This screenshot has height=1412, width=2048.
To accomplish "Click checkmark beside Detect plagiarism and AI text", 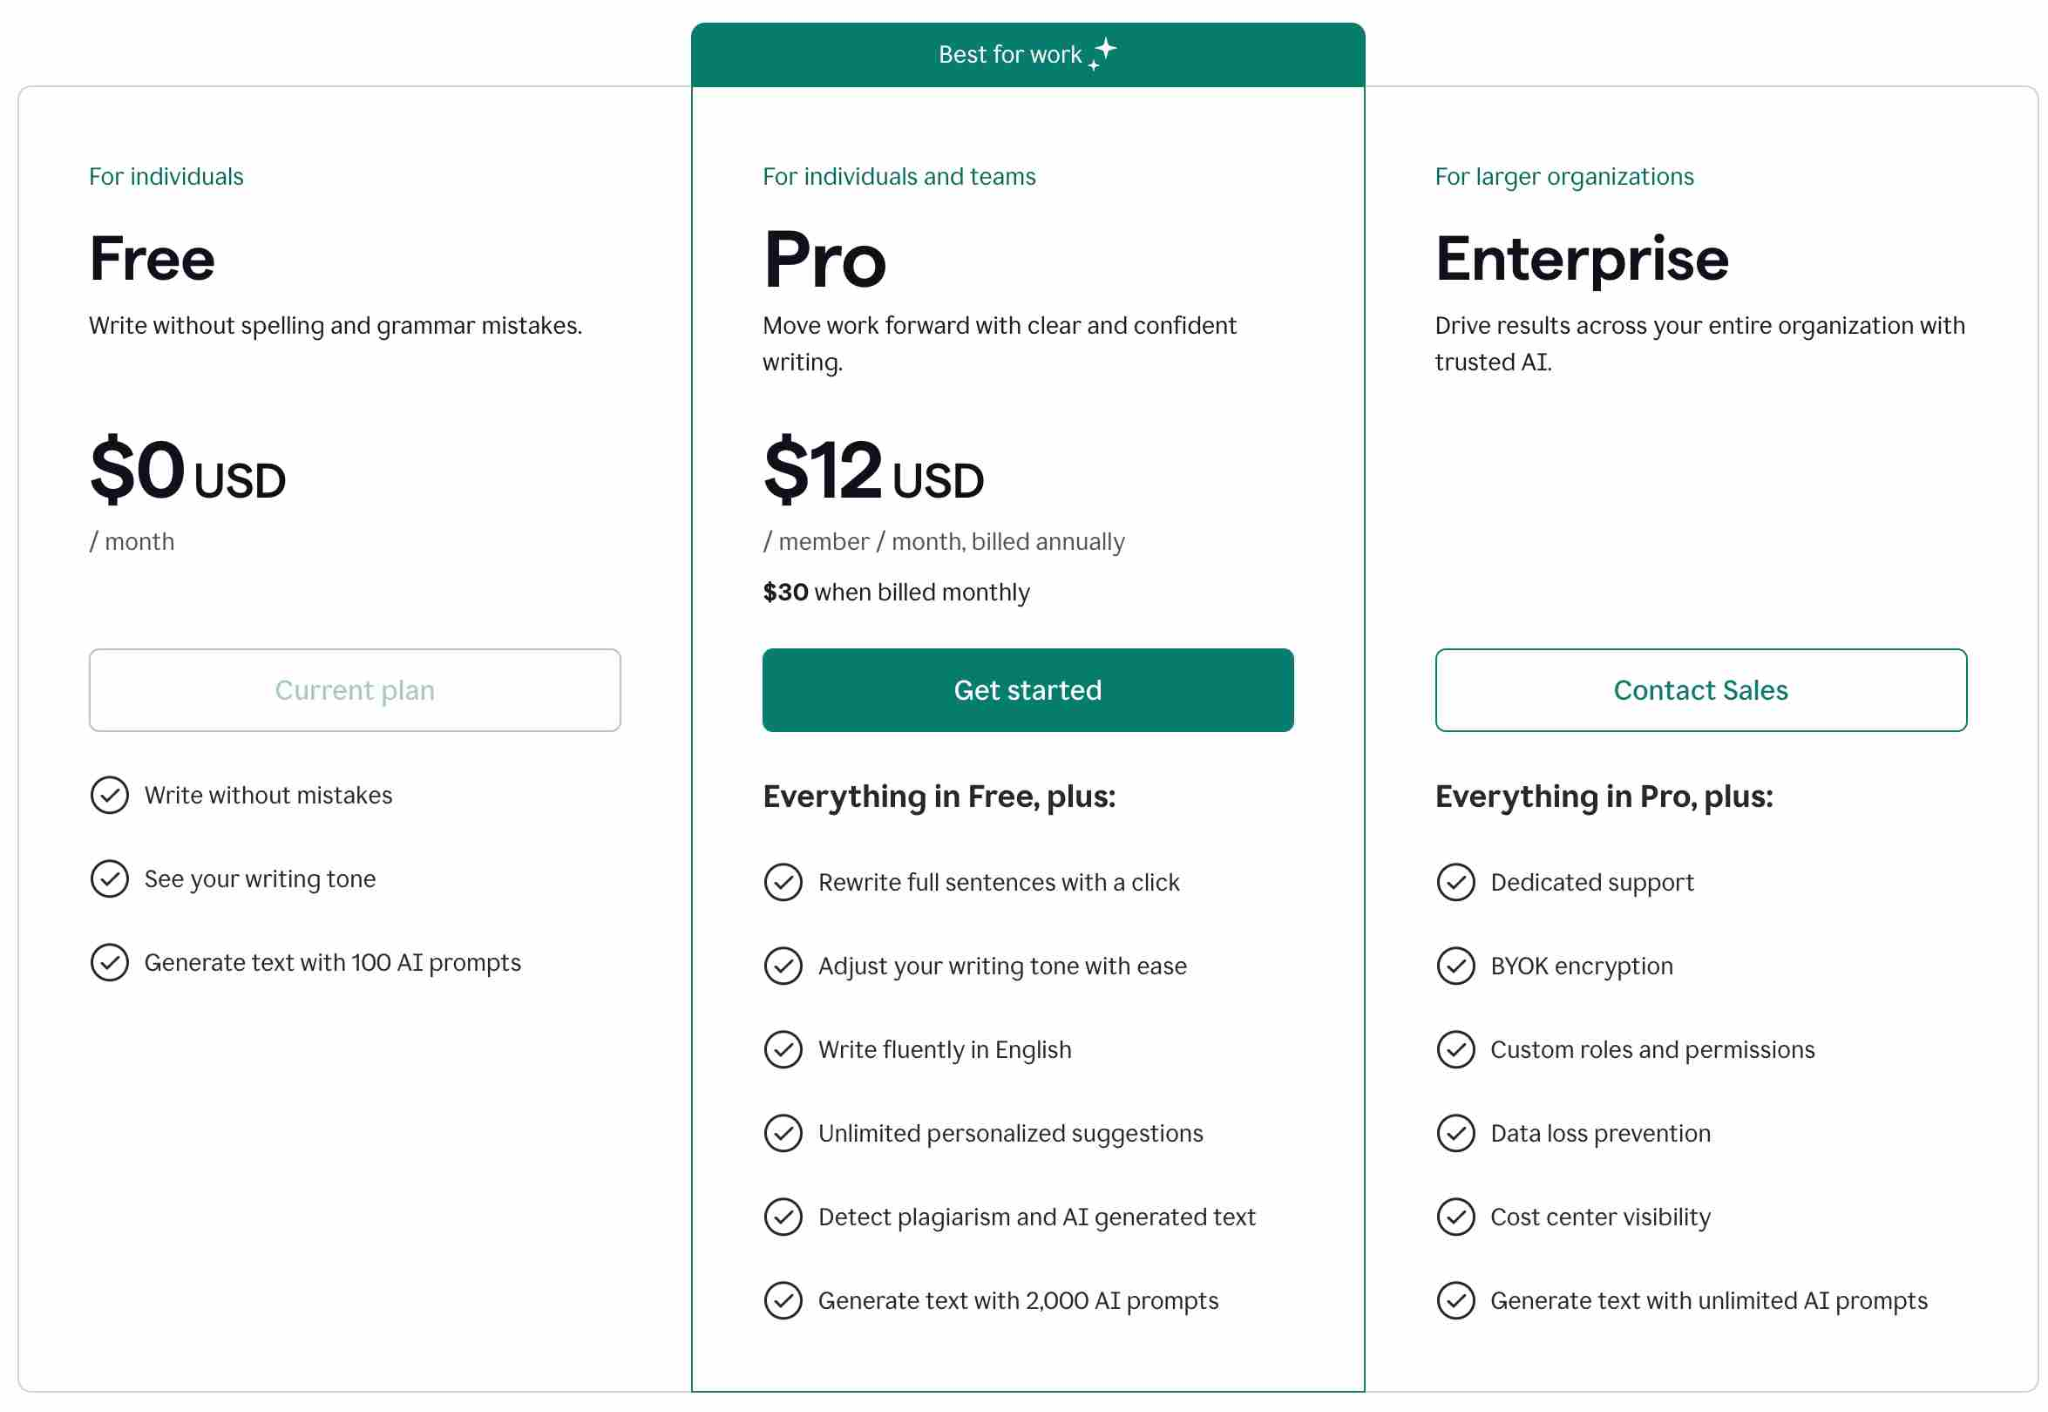I will (783, 1217).
